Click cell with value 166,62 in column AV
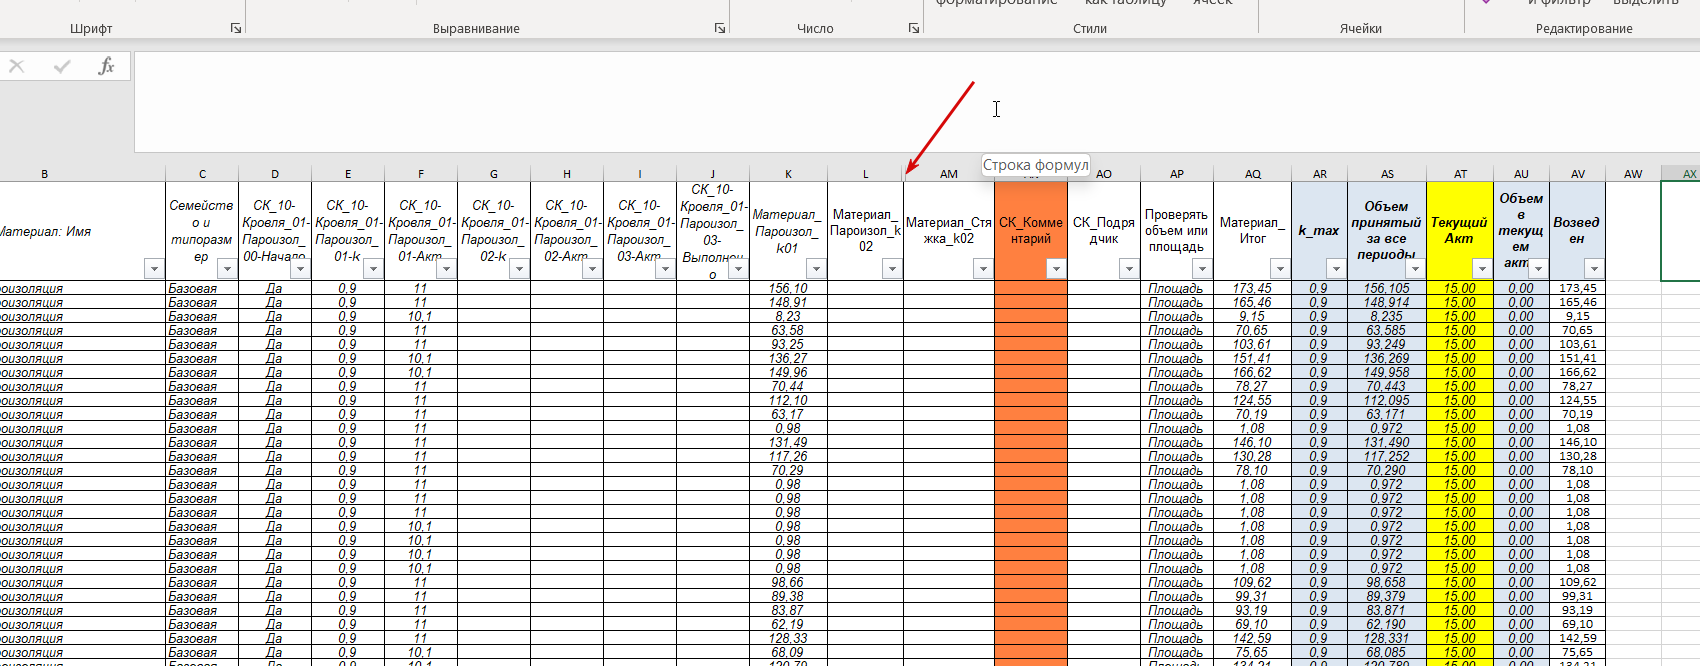Screen dimensions: 1700x666 pos(1578,372)
